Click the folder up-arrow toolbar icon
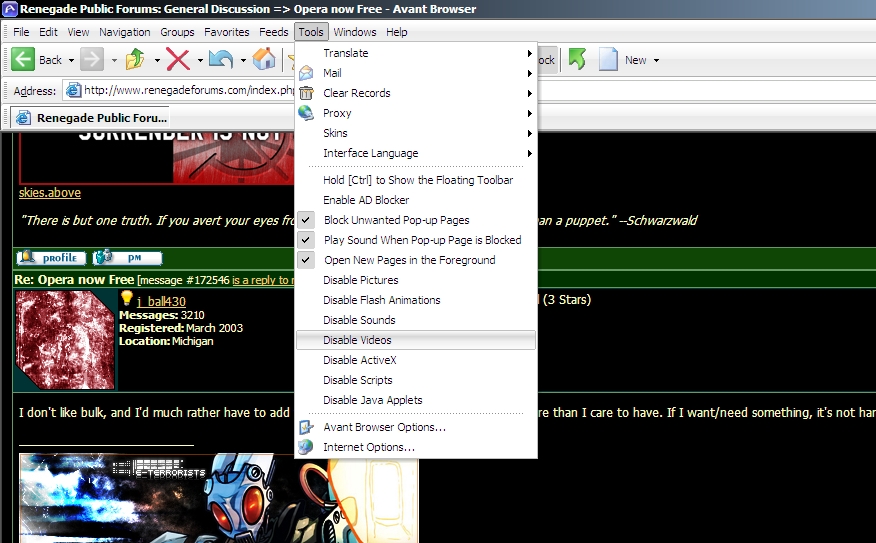876x543 pixels. [x=135, y=60]
